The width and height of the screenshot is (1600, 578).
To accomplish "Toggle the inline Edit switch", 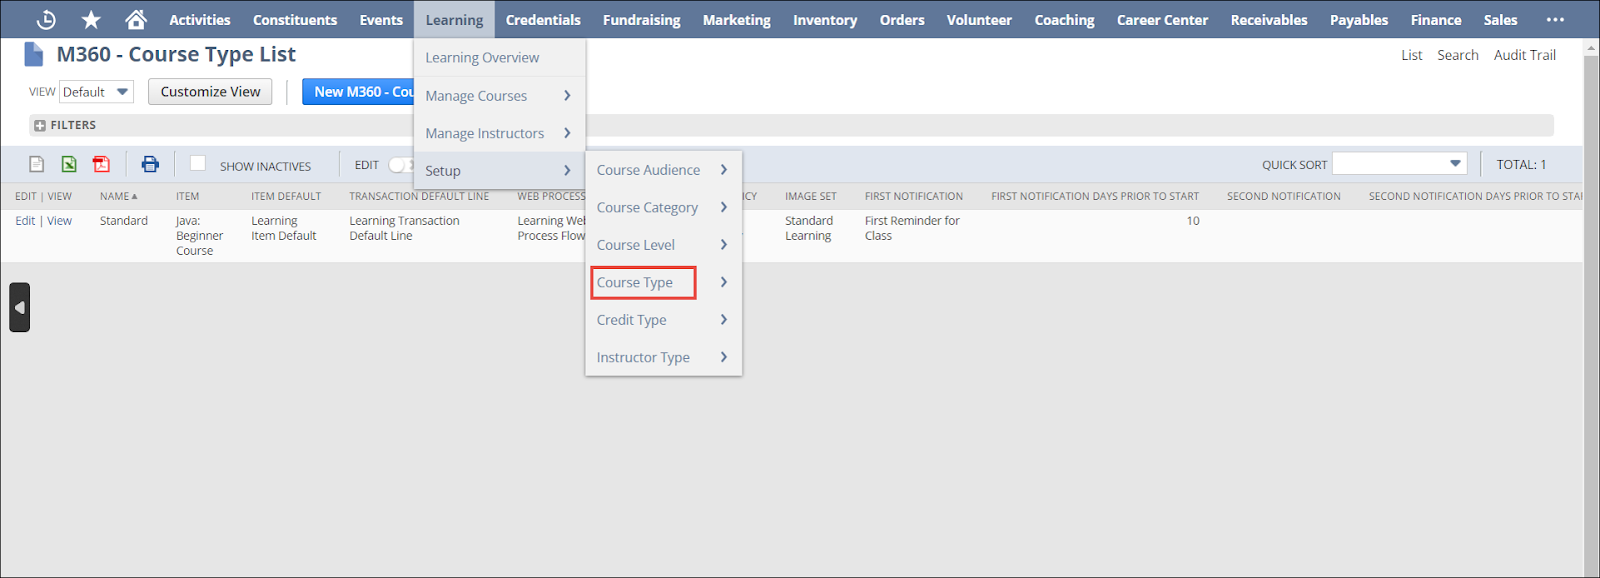I will [x=400, y=165].
